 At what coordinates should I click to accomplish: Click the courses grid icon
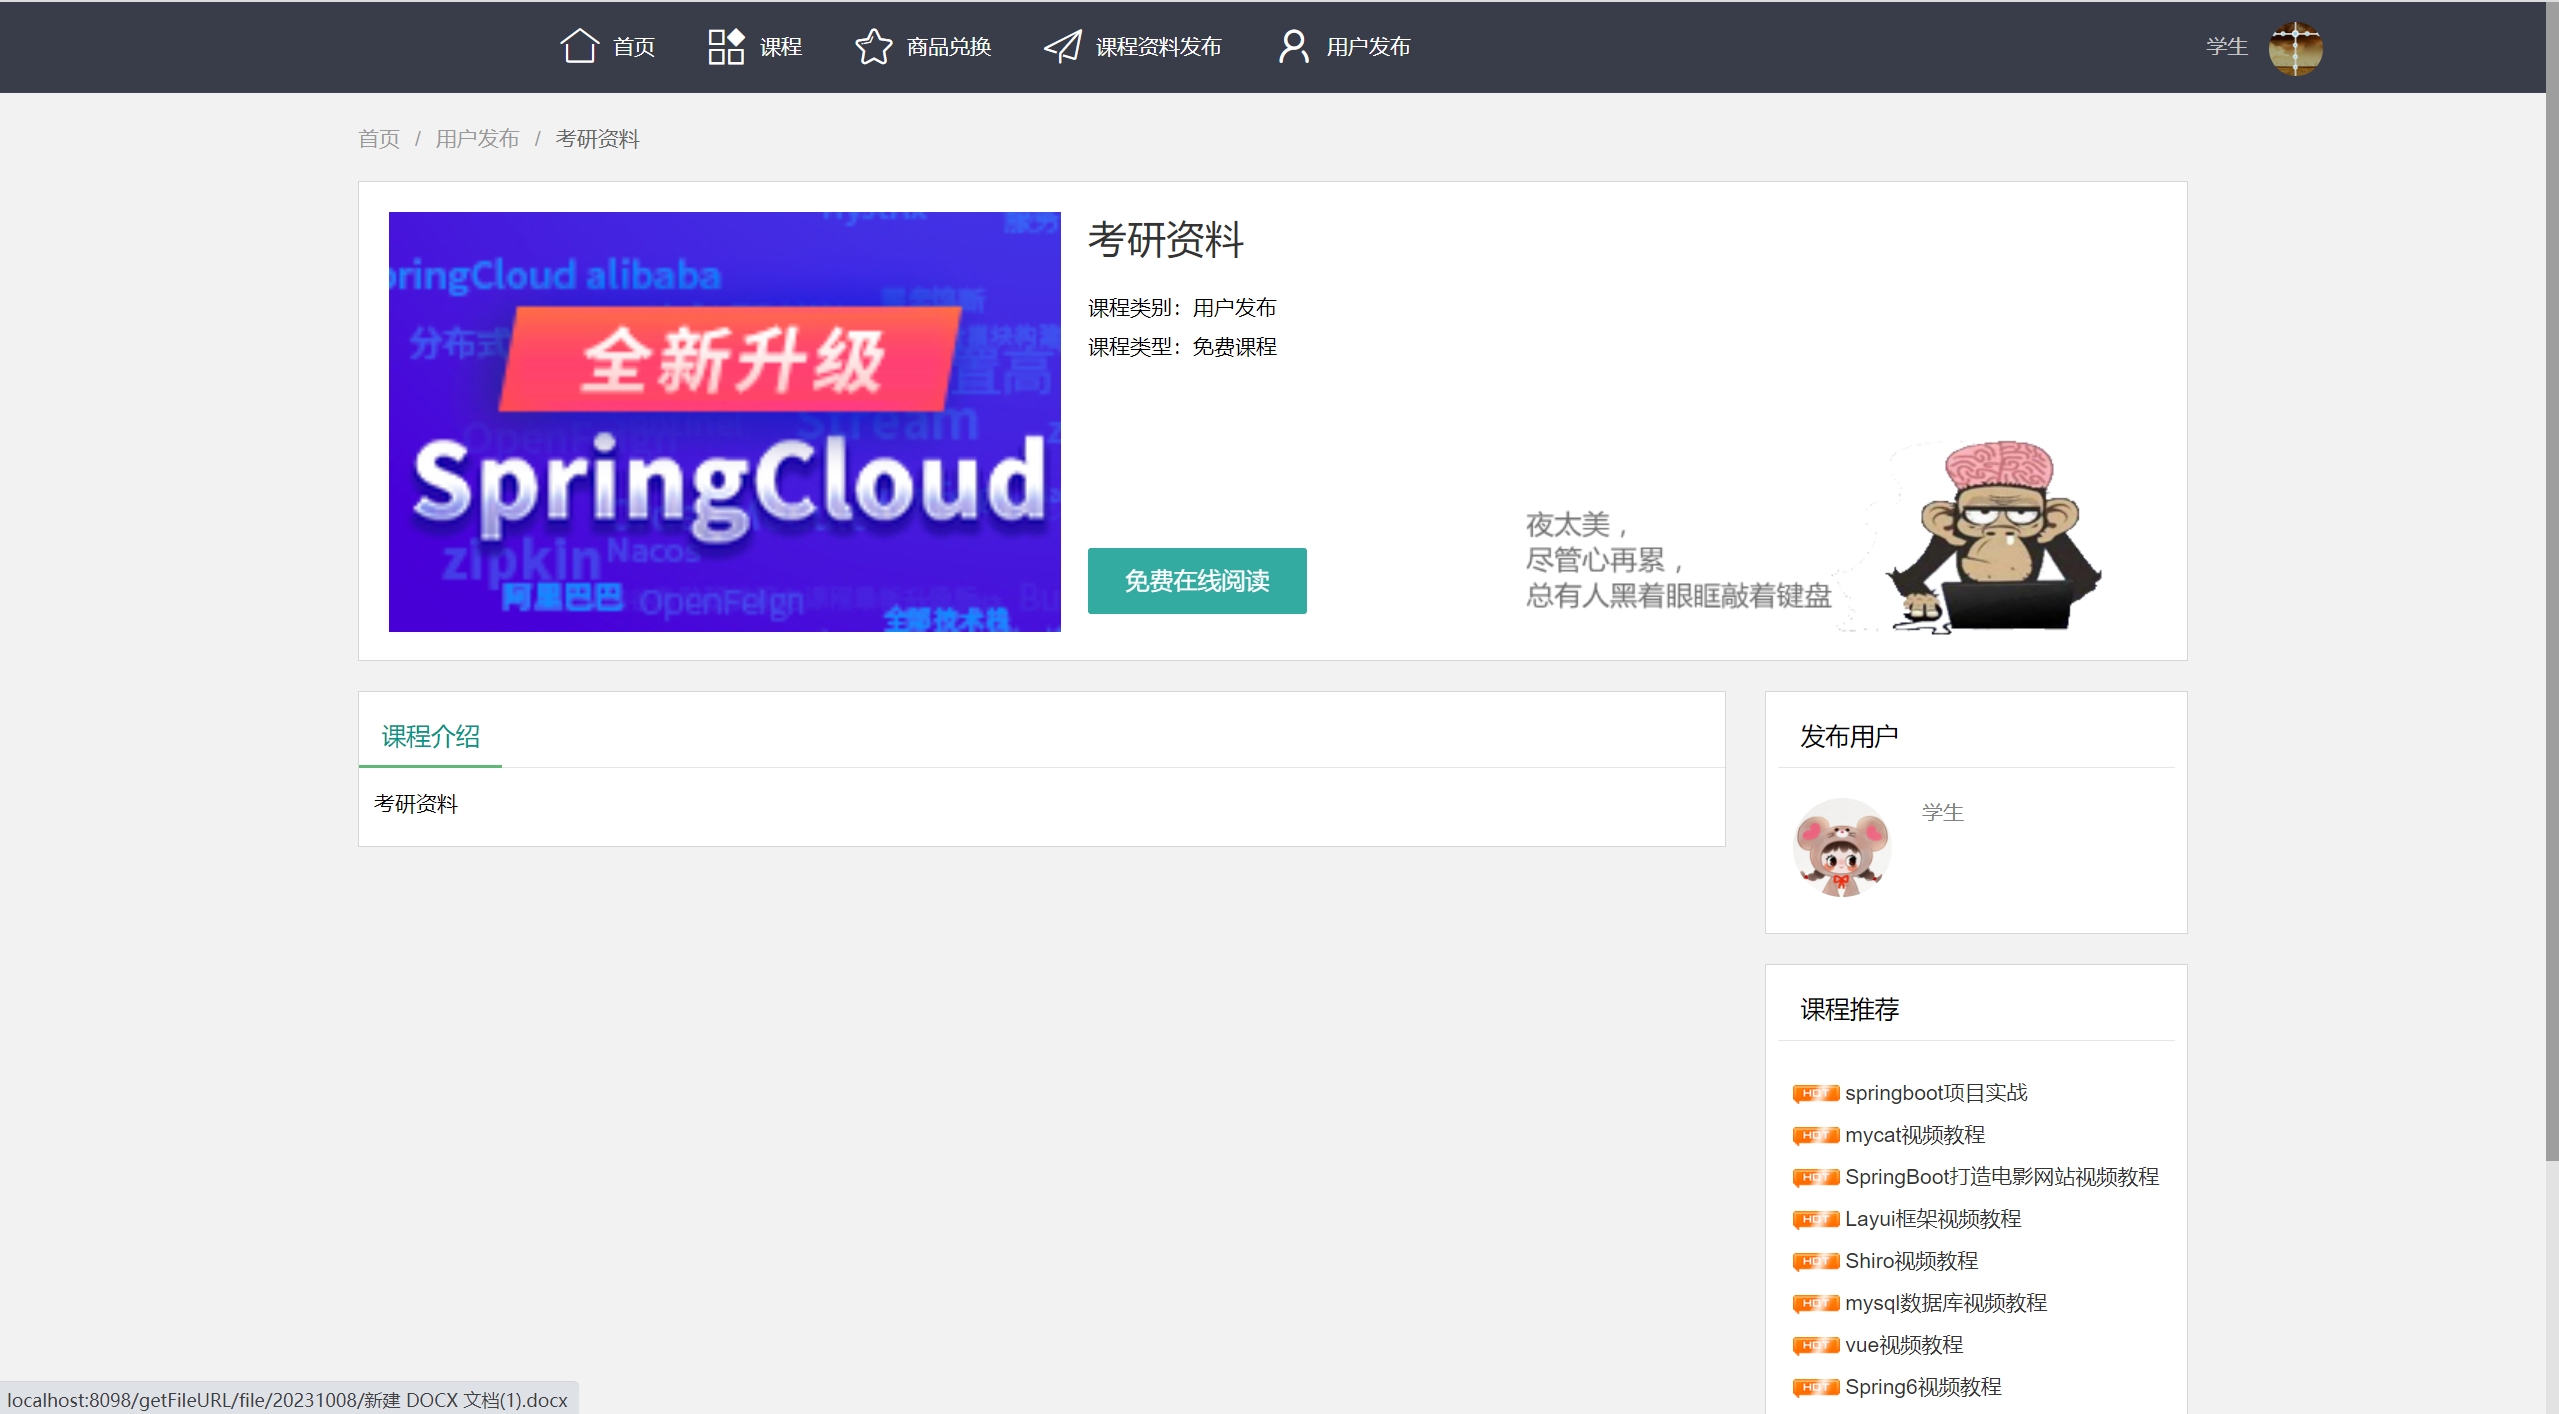725,46
